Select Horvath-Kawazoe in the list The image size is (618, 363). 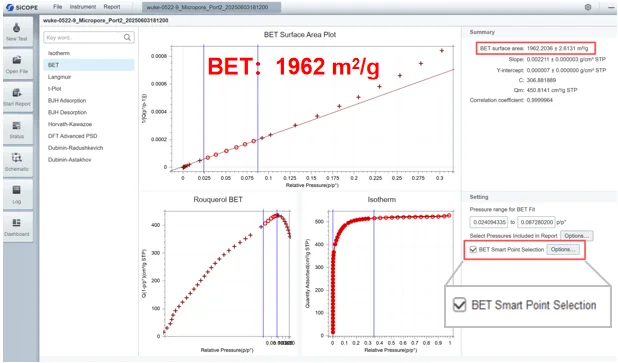coord(70,124)
